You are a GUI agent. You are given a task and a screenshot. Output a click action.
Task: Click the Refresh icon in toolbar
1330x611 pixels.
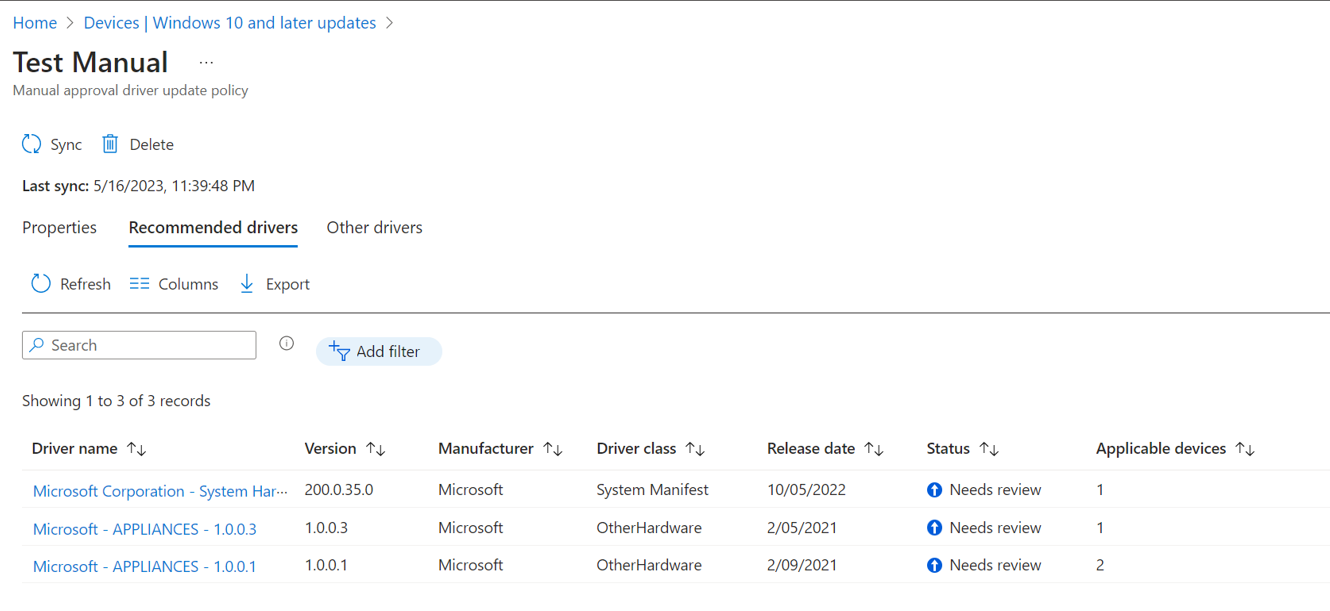(40, 284)
